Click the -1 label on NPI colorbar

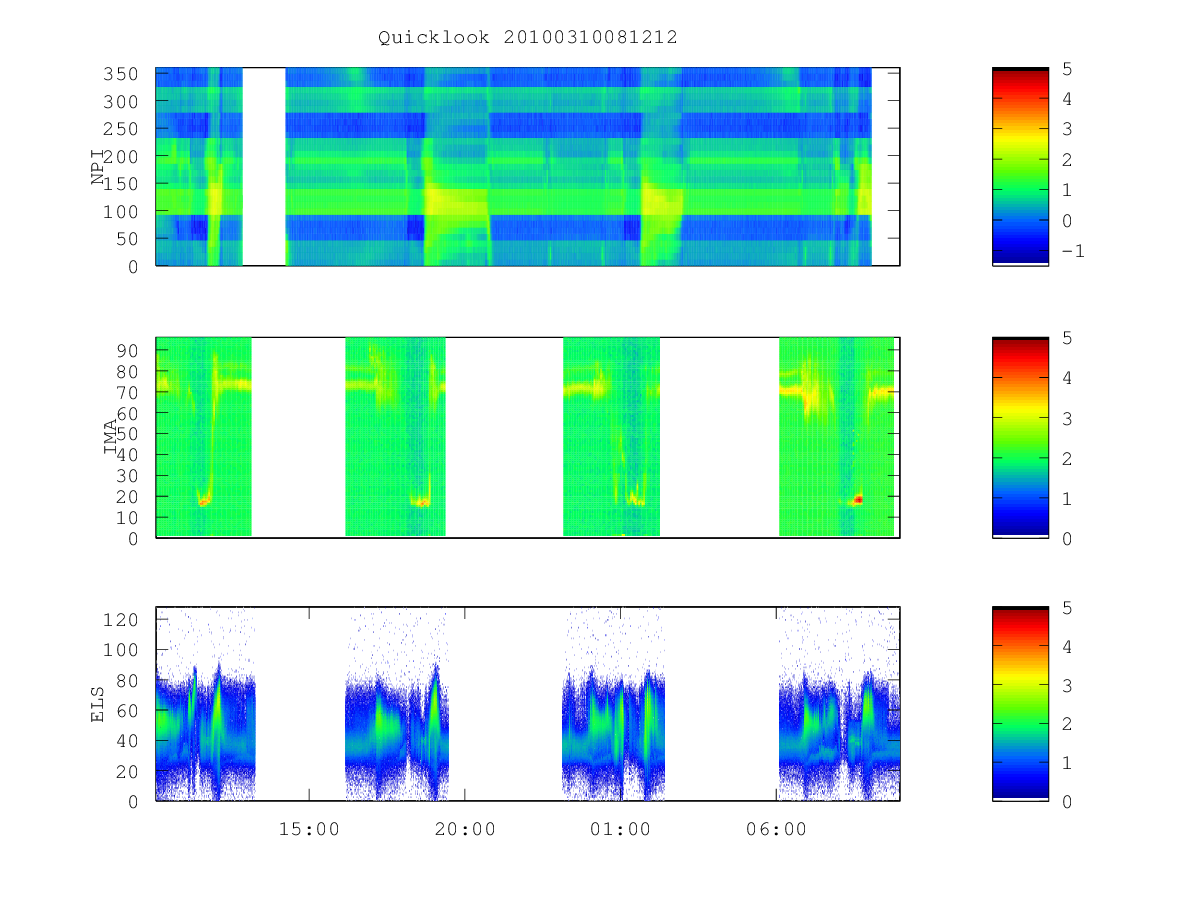[1072, 251]
